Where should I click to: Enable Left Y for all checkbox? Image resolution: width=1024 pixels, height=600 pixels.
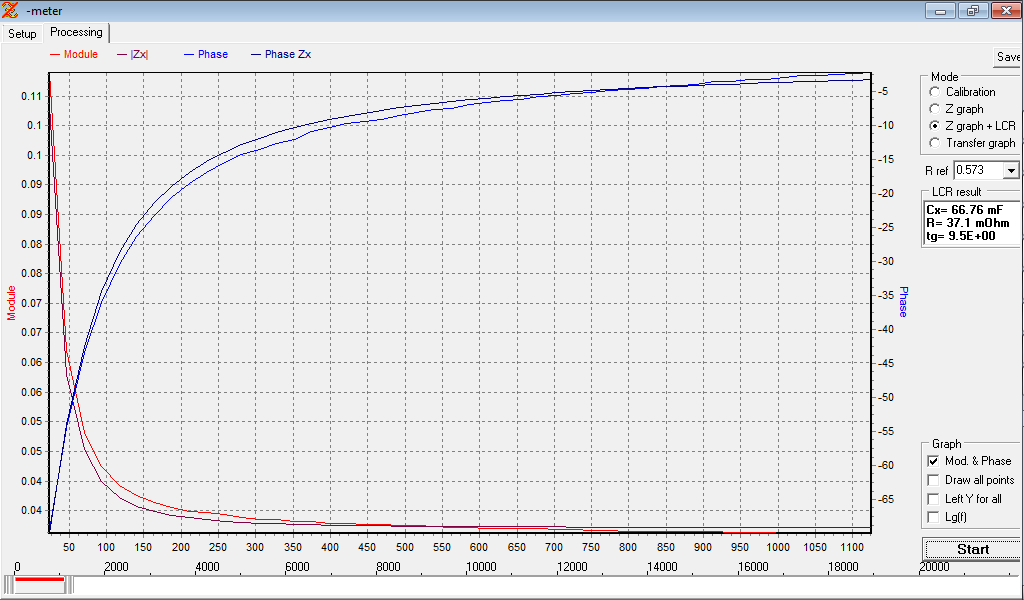point(933,499)
